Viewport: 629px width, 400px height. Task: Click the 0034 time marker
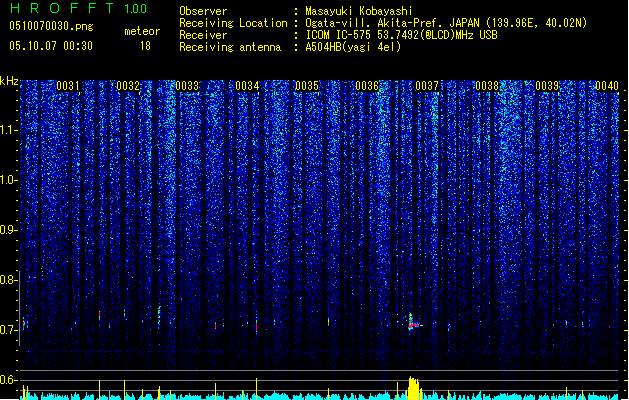point(247,86)
